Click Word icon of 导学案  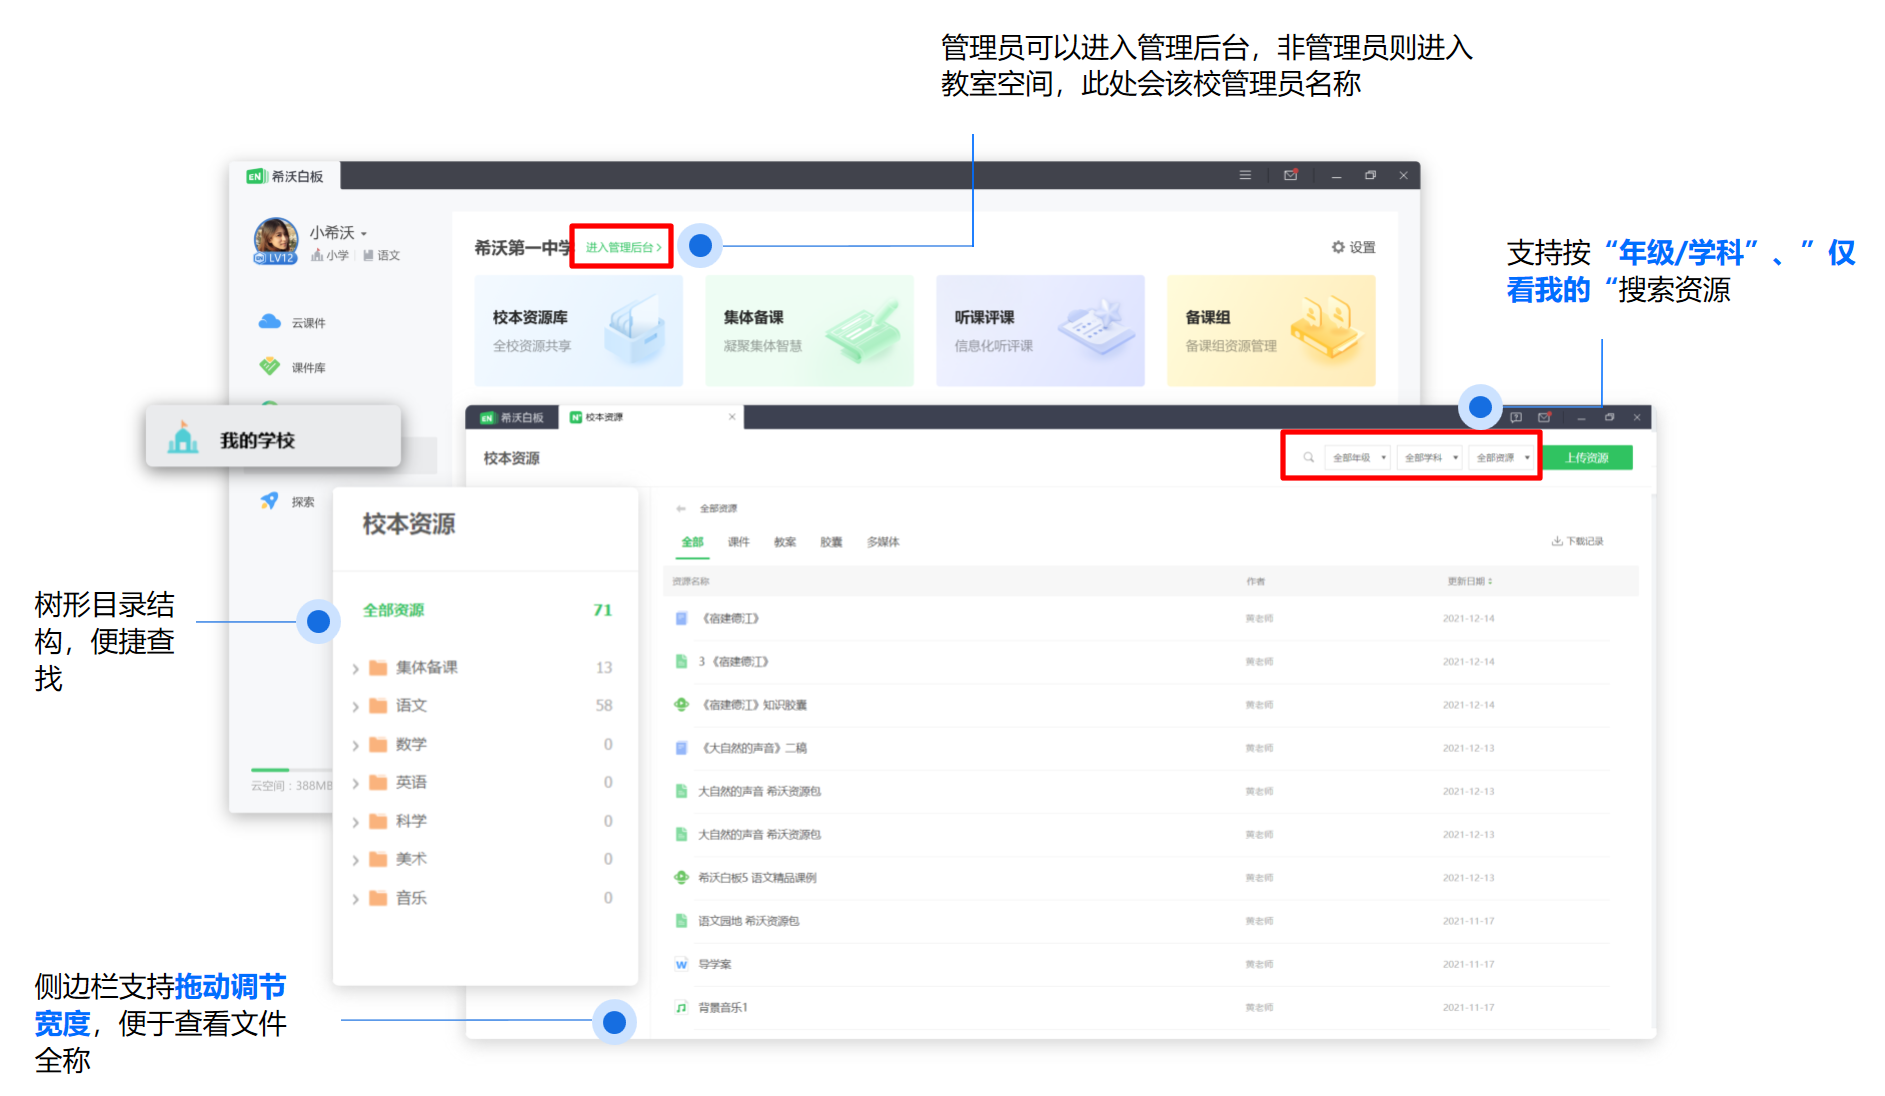coord(681,964)
